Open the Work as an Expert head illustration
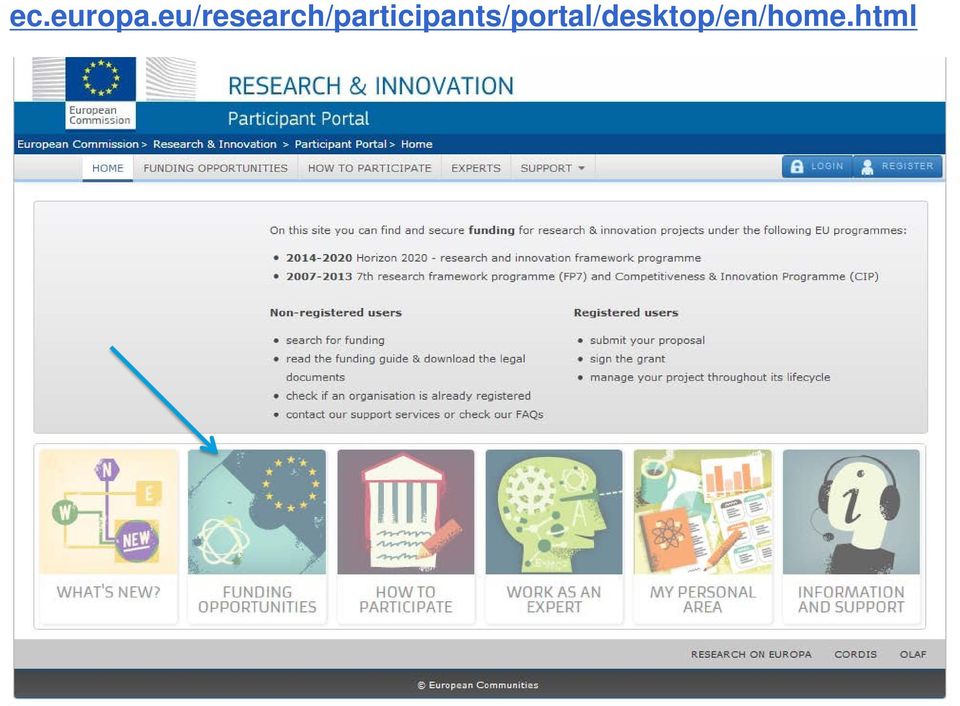 (x=554, y=512)
